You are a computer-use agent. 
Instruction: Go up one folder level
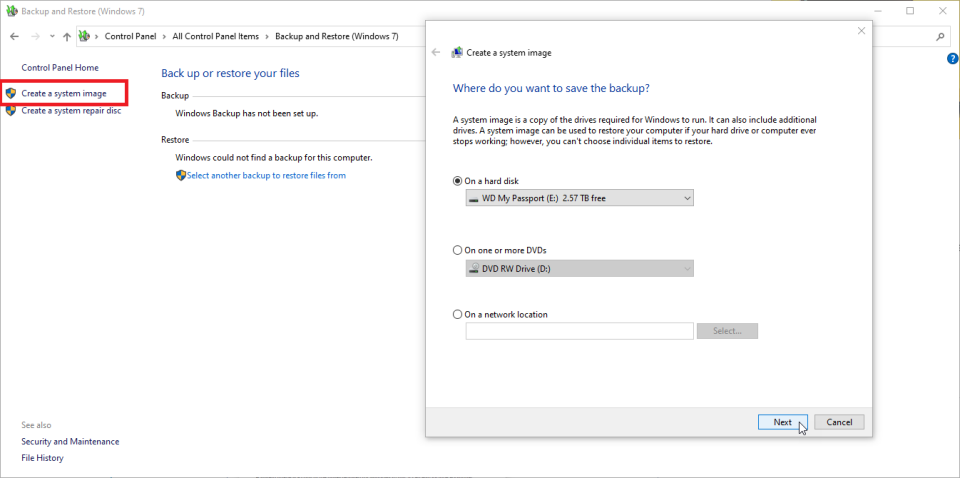(67, 37)
